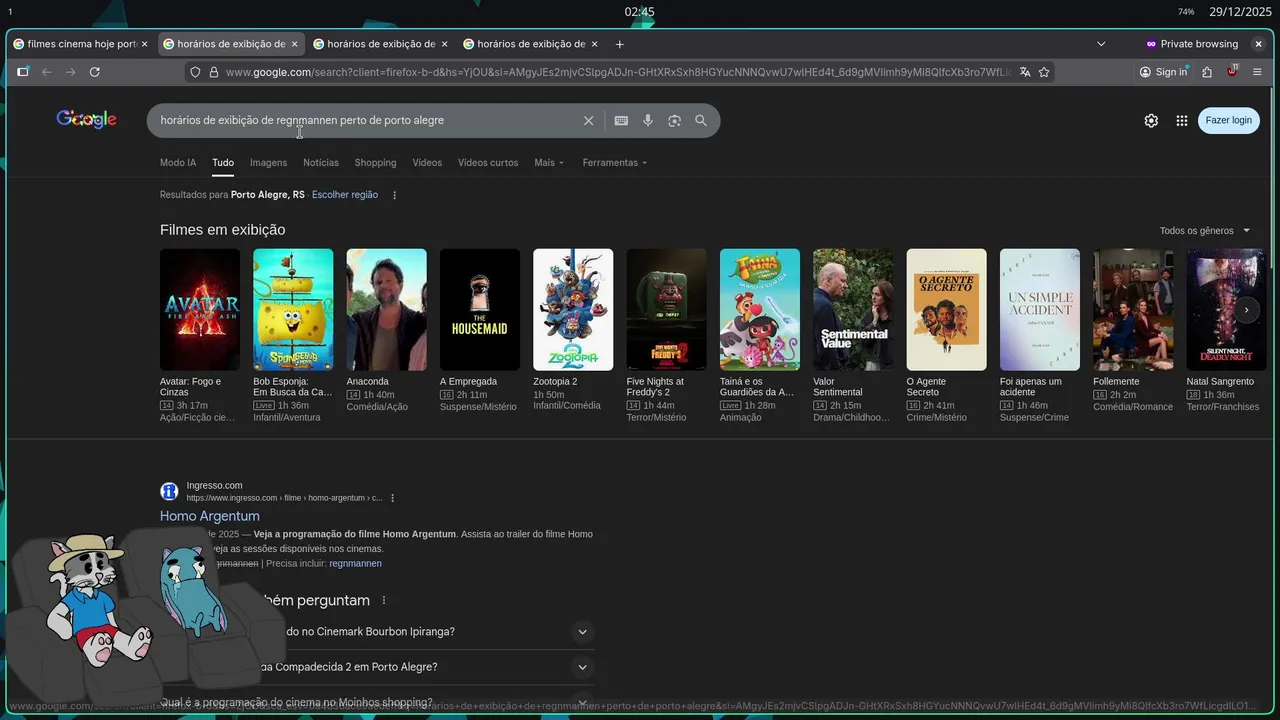
Task: Select the Vídeos search tab
Action: pyautogui.click(x=427, y=162)
